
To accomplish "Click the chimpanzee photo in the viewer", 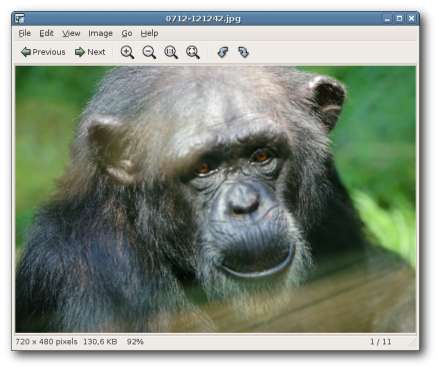I will click(x=215, y=199).
